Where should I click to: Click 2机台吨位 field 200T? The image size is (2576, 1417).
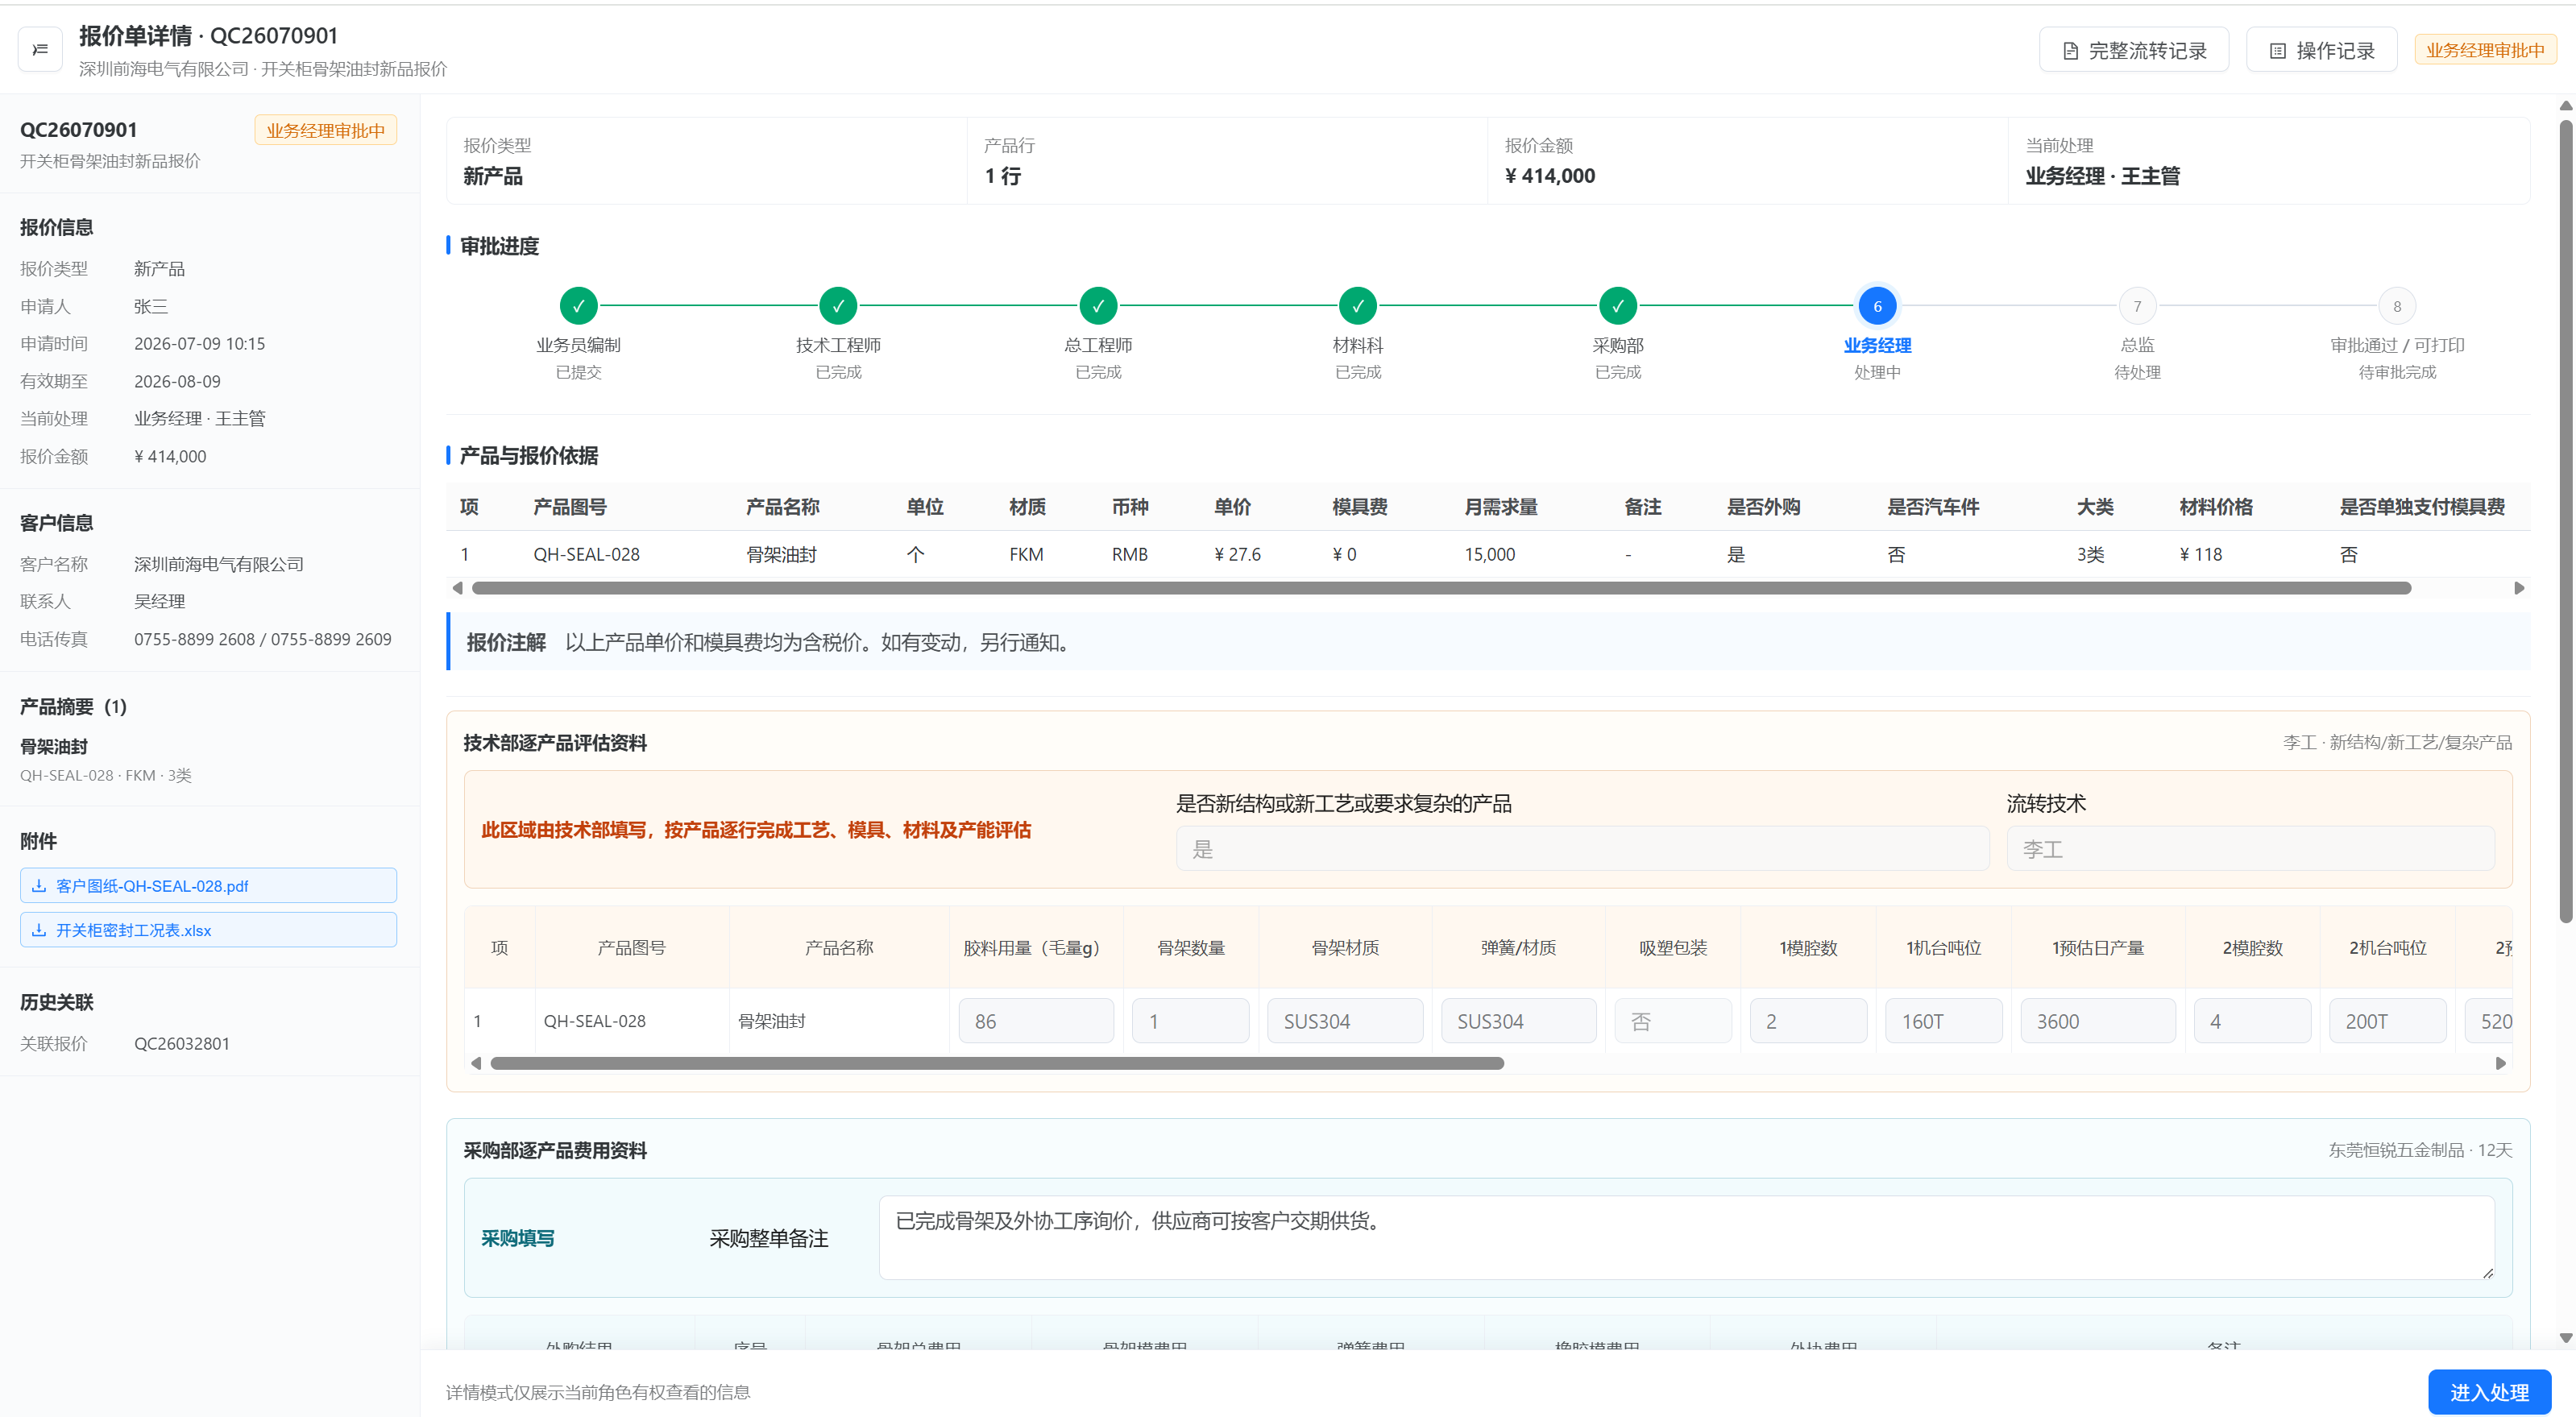(2387, 1021)
